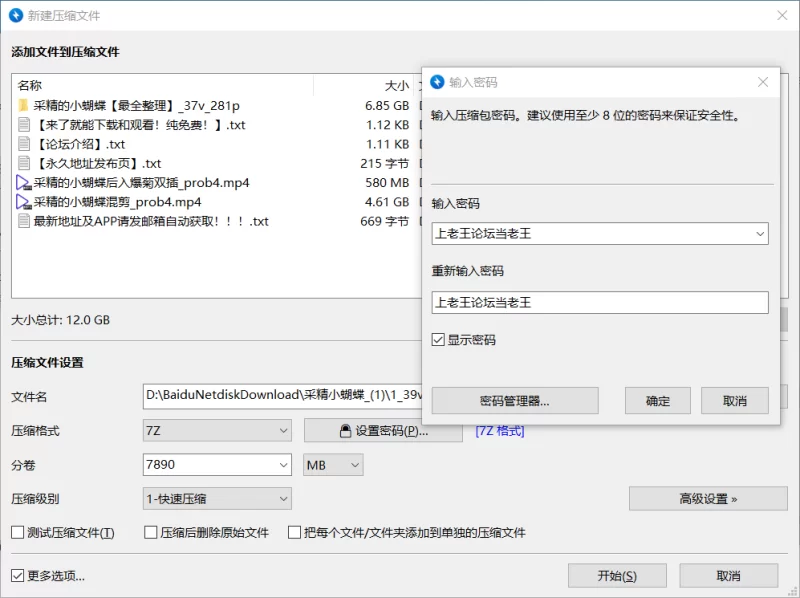Image resolution: width=800 pixels, height=598 pixels.
Task: Select the yellow folder icon in file list
Action: tap(23, 106)
